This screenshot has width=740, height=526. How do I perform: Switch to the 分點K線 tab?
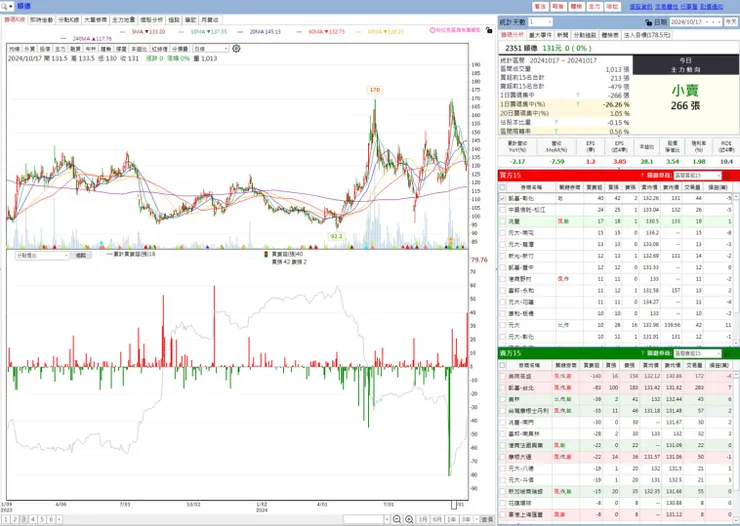[x=68, y=20]
